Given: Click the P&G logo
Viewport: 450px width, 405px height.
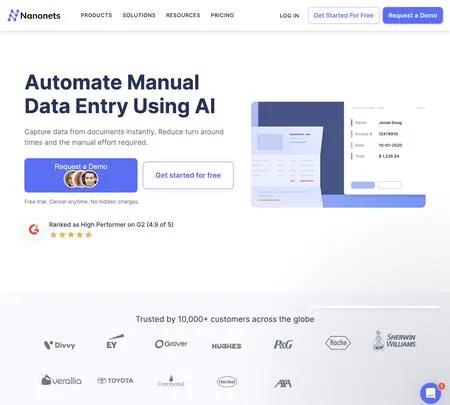Looking at the screenshot, I should pyautogui.click(x=283, y=344).
